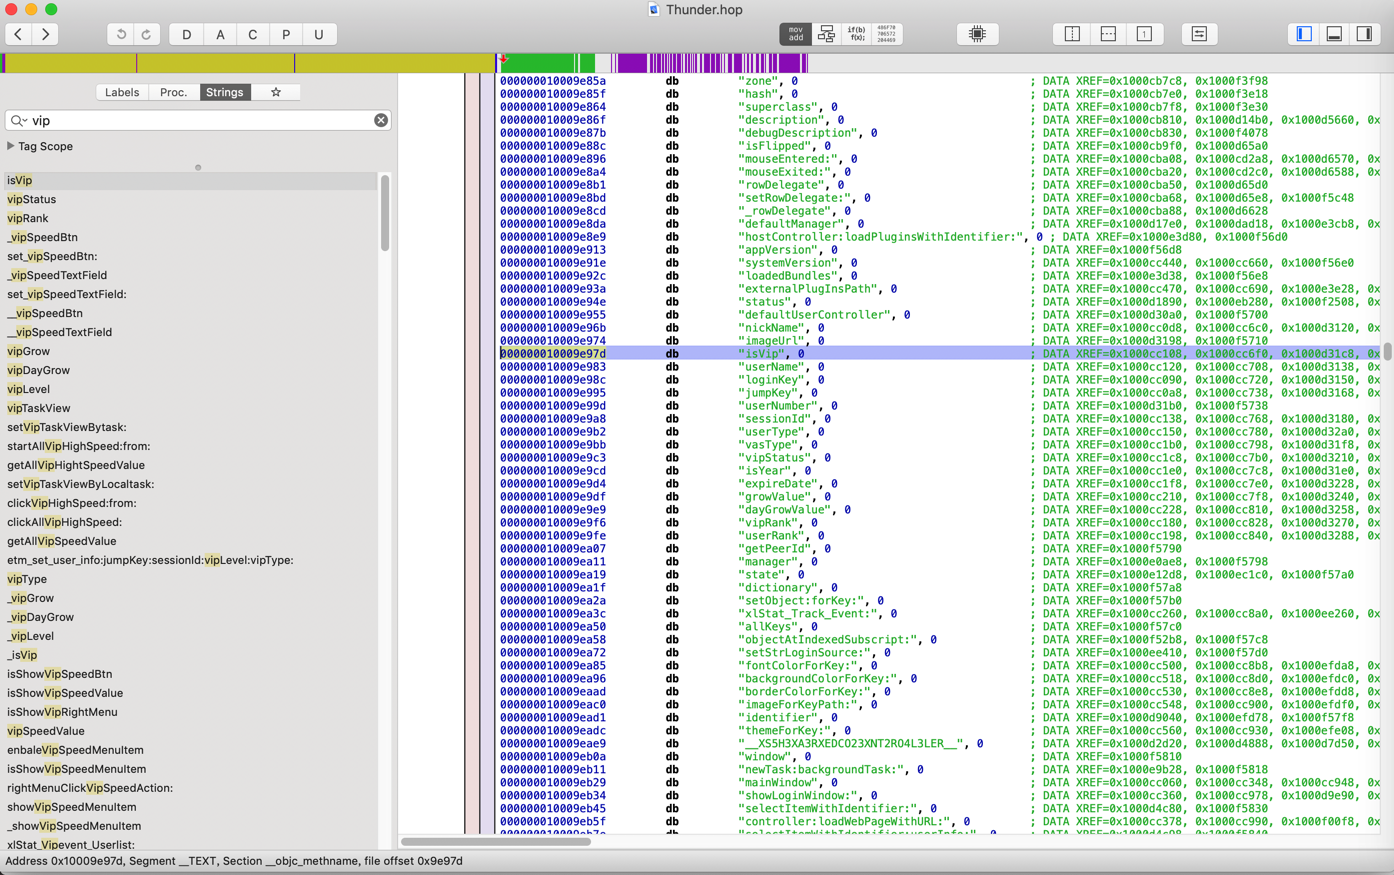Select the Strings tab
Image resolution: width=1394 pixels, height=875 pixels.
pyautogui.click(x=224, y=92)
